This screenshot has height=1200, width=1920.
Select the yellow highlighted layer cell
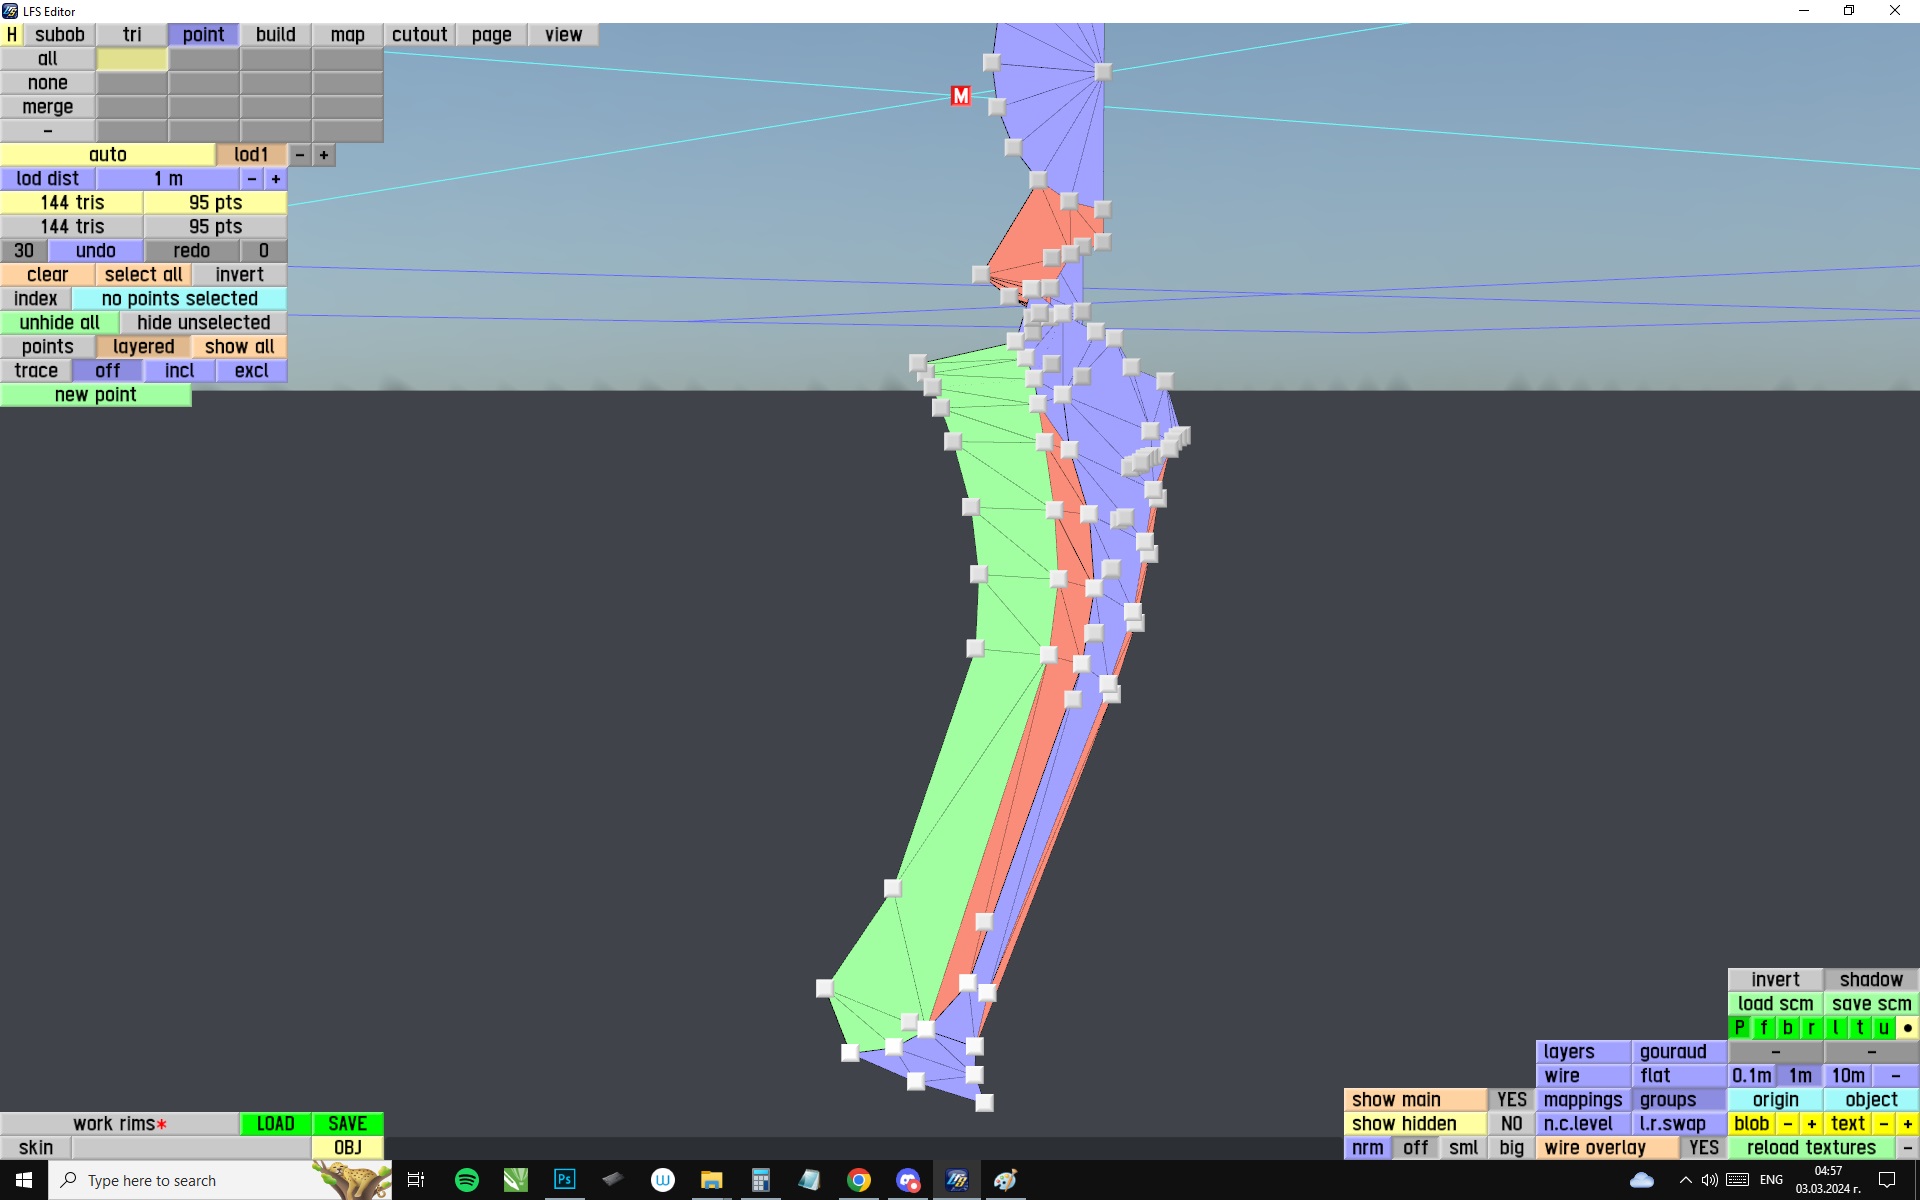[x=132, y=59]
